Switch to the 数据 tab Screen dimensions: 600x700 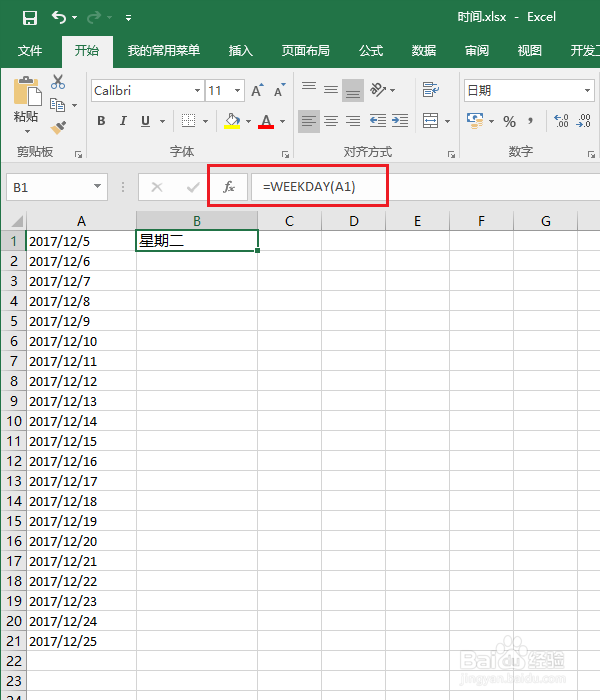point(424,51)
